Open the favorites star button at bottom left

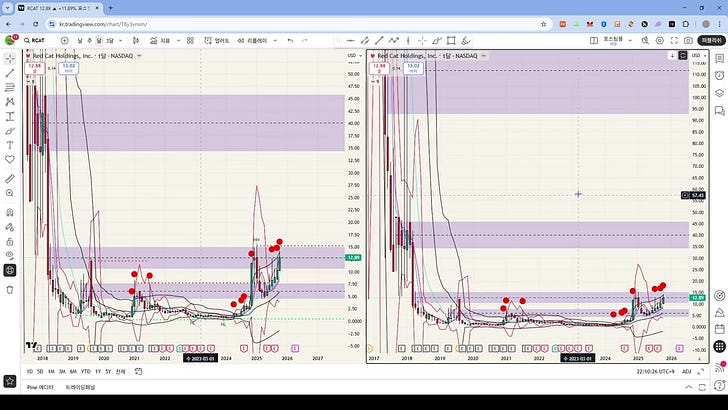pyautogui.click(x=10, y=382)
